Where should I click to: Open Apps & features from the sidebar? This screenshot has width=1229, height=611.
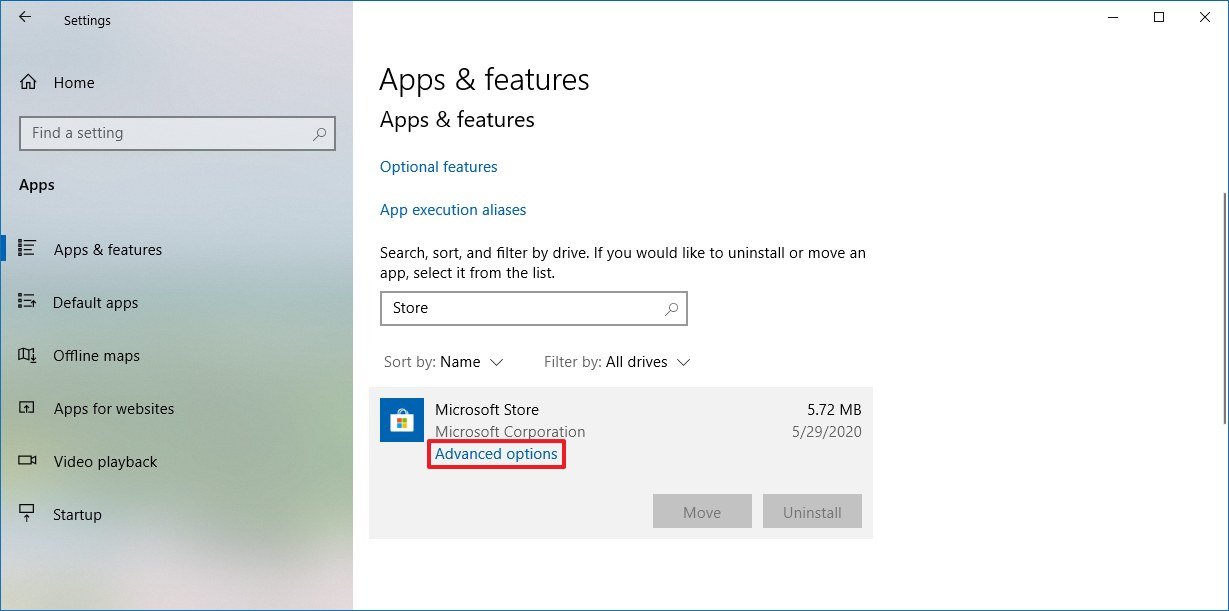coord(107,249)
